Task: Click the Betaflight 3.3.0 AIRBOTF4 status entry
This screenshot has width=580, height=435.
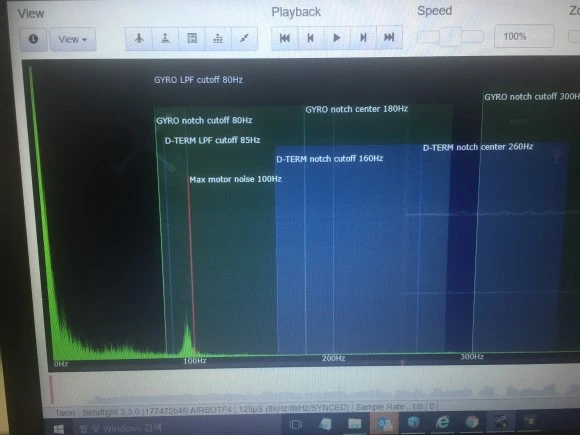Action: (x=157, y=411)
